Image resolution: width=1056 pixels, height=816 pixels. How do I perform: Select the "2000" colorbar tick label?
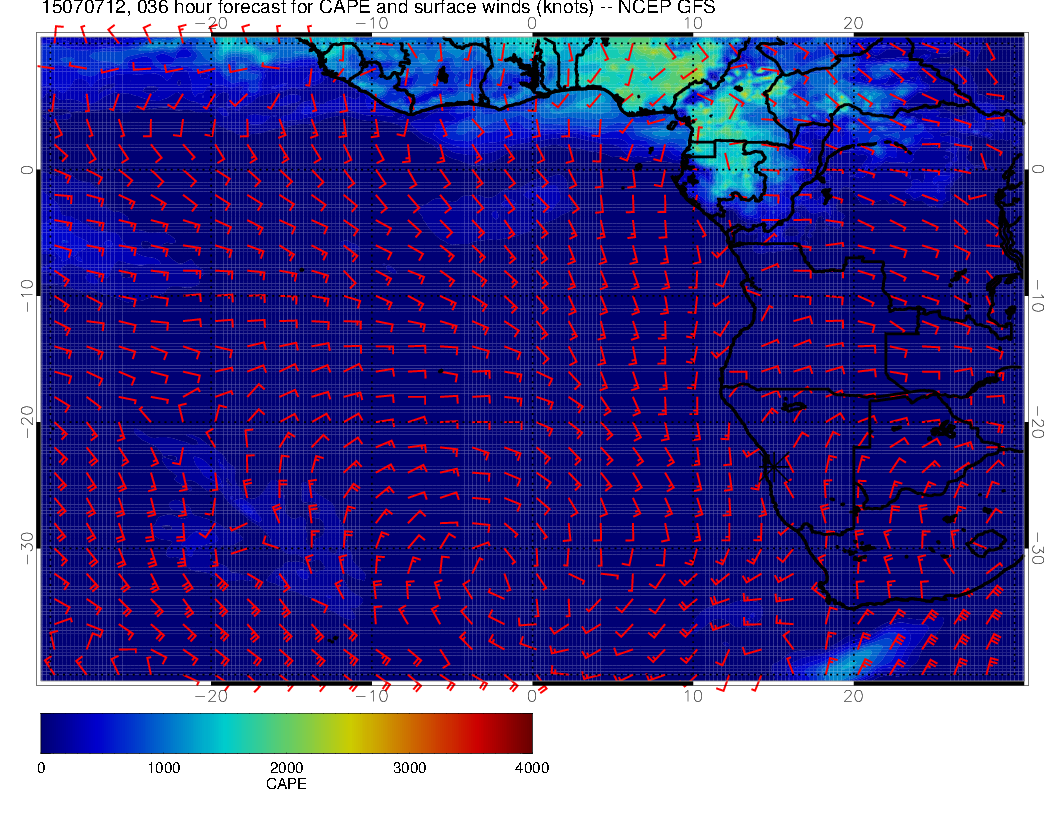(x=286, y=768)
